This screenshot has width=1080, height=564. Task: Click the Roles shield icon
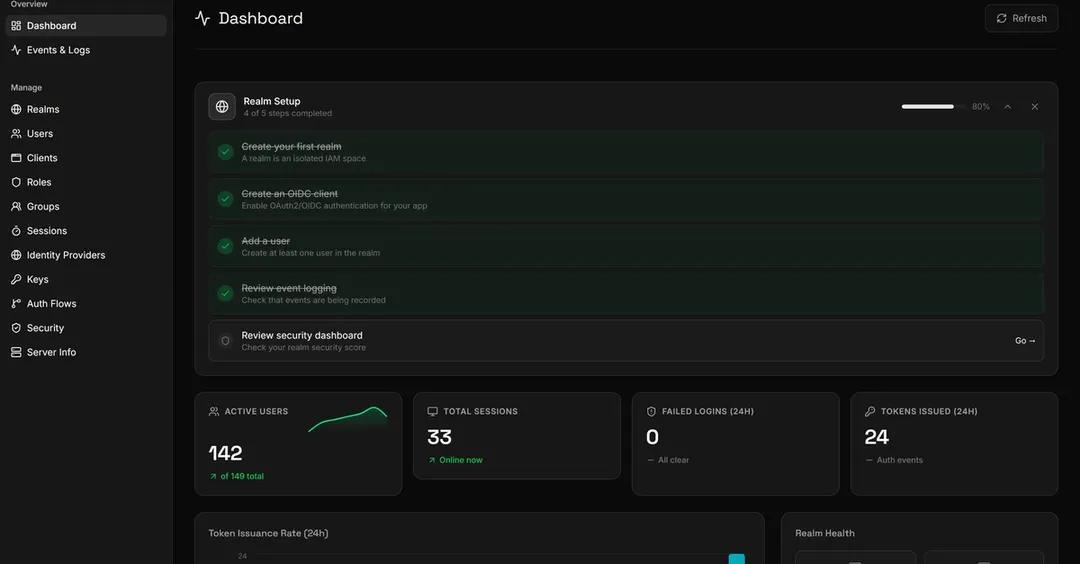point(16,182)
